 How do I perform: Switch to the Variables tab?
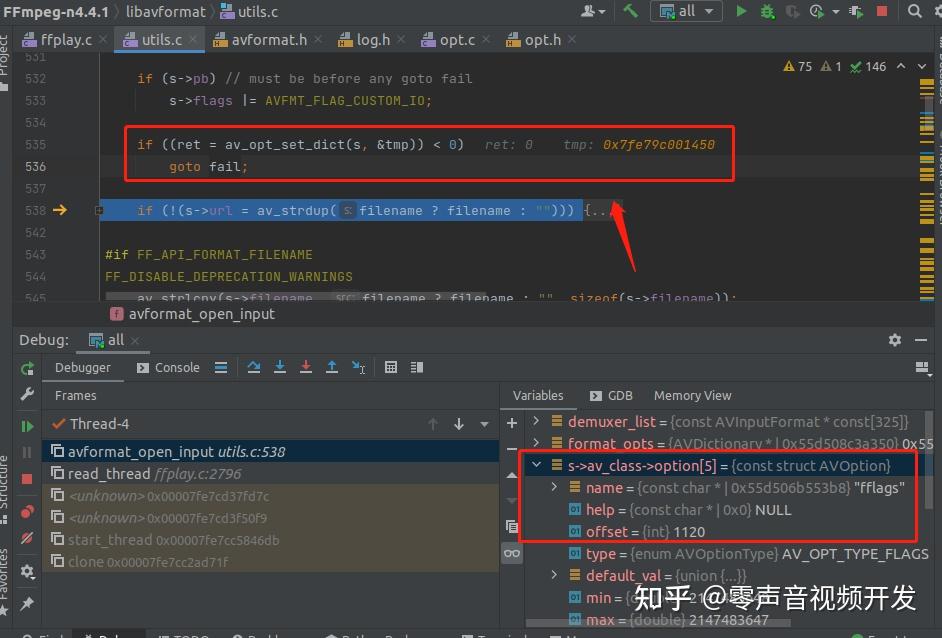538,396
